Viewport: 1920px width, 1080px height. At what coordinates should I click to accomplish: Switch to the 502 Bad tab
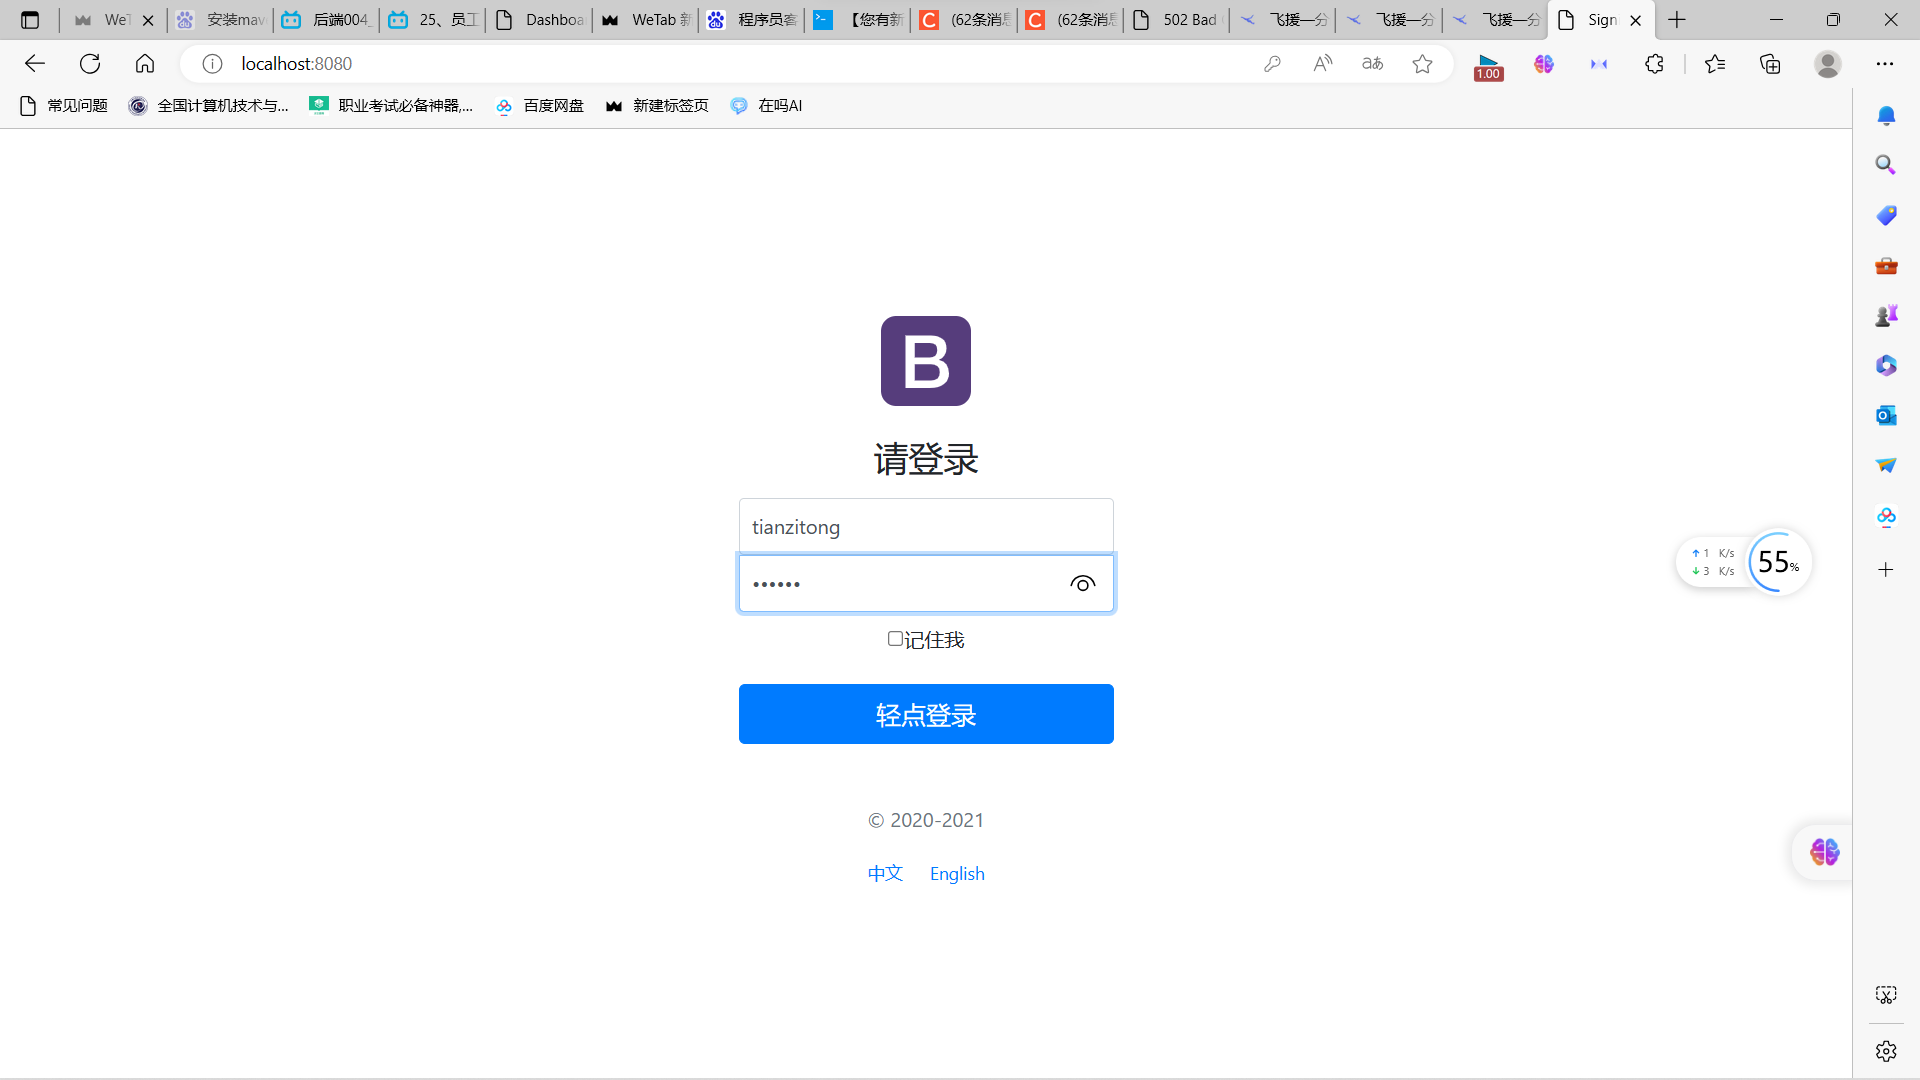click(x=1177, y=20)
